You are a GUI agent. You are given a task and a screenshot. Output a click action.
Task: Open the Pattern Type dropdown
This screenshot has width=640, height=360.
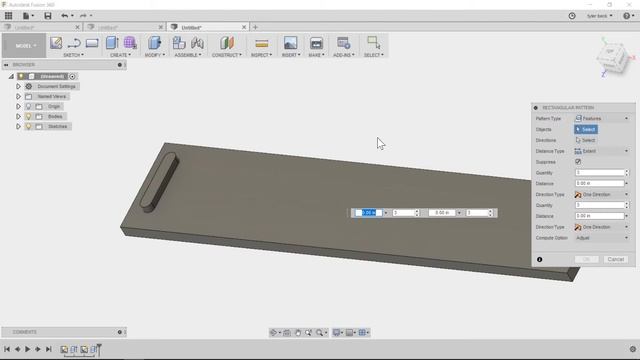point(602,118)
